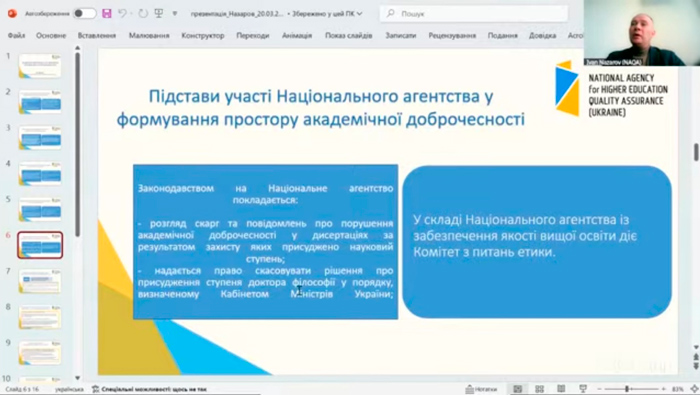This screenshot has height=395, width=700.
Task: Switch to Slide Sorter view
Action: pos(539,389)
